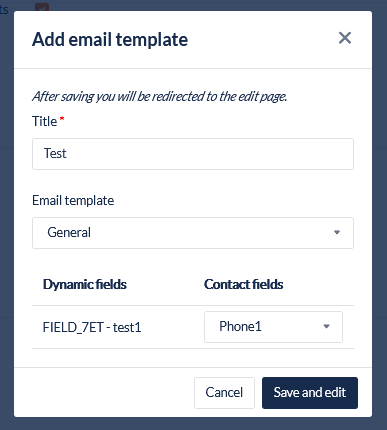Click the italic redirect notice text
Viewport: 387px width, 430px height.
pos(160,96)
